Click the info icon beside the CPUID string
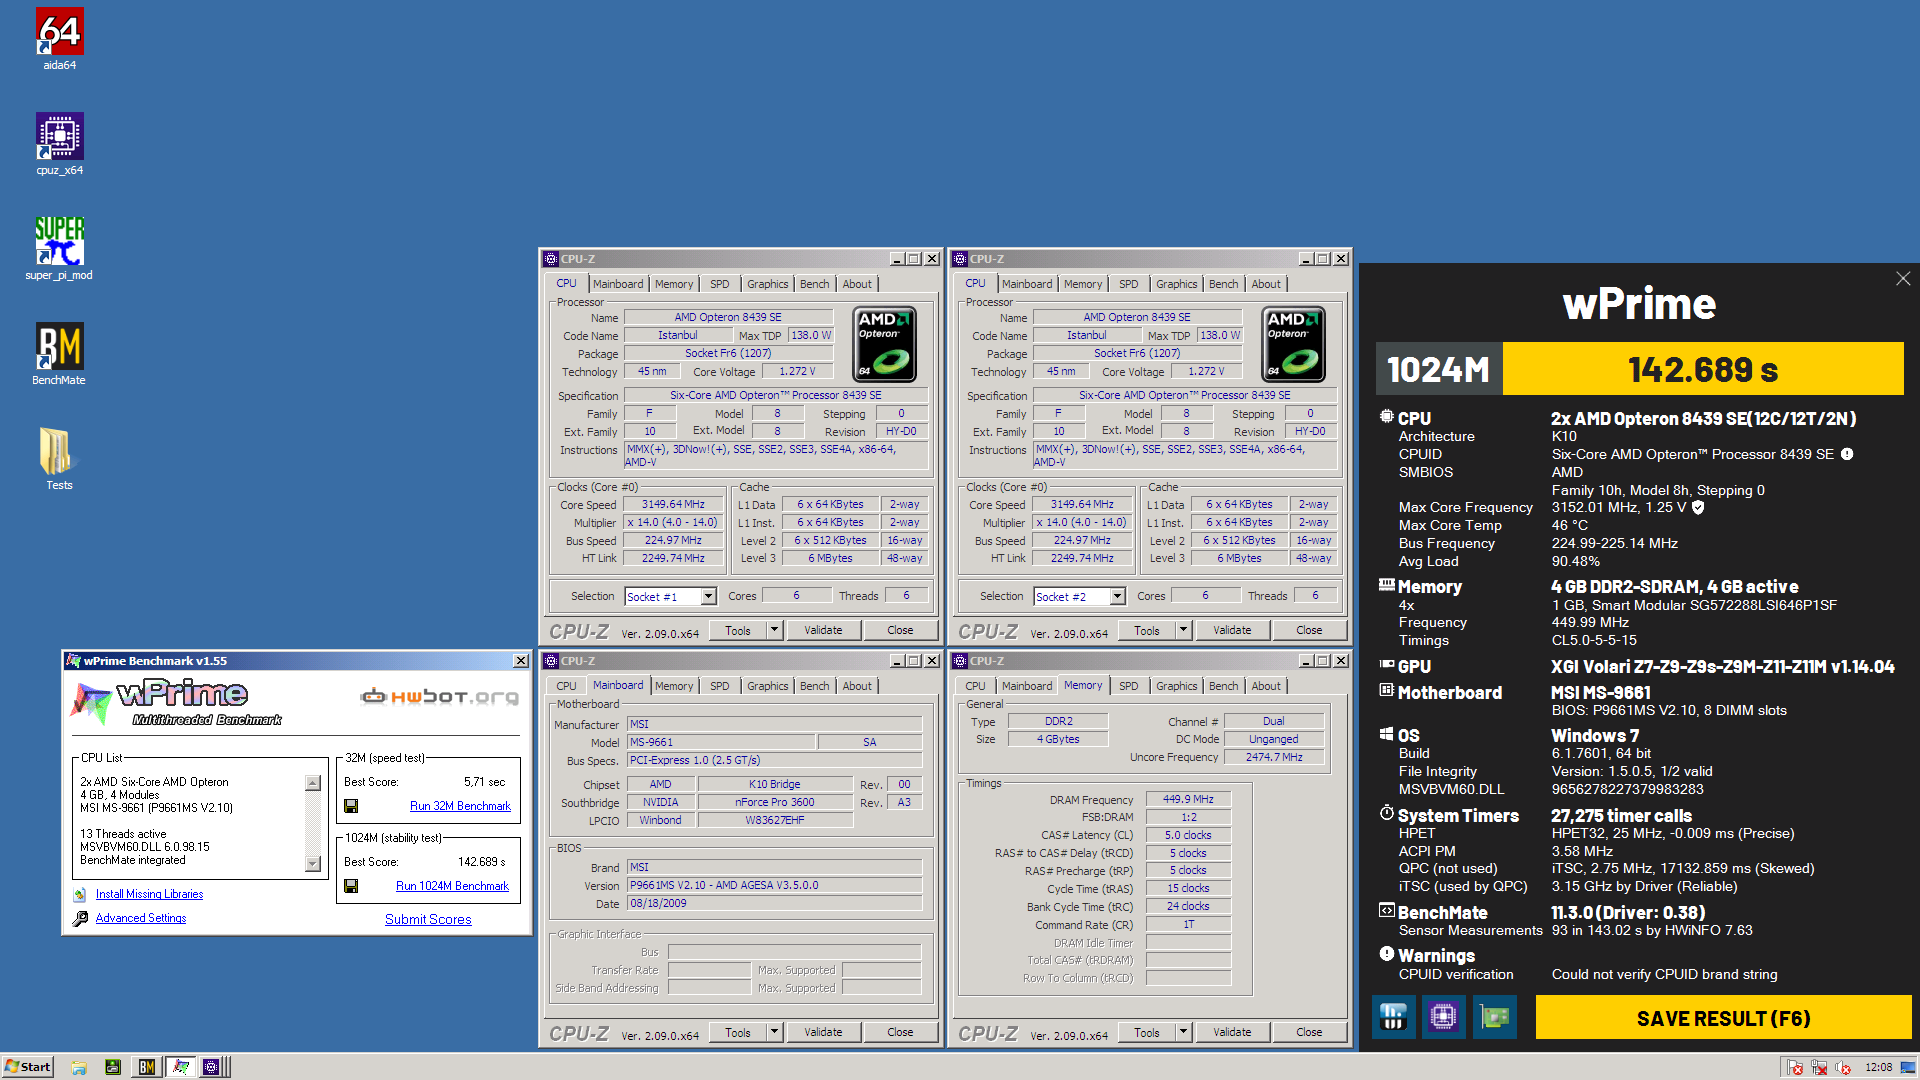This screenshot has height=1080, width=1920. pyautogui.click(x=1847, y=454)
